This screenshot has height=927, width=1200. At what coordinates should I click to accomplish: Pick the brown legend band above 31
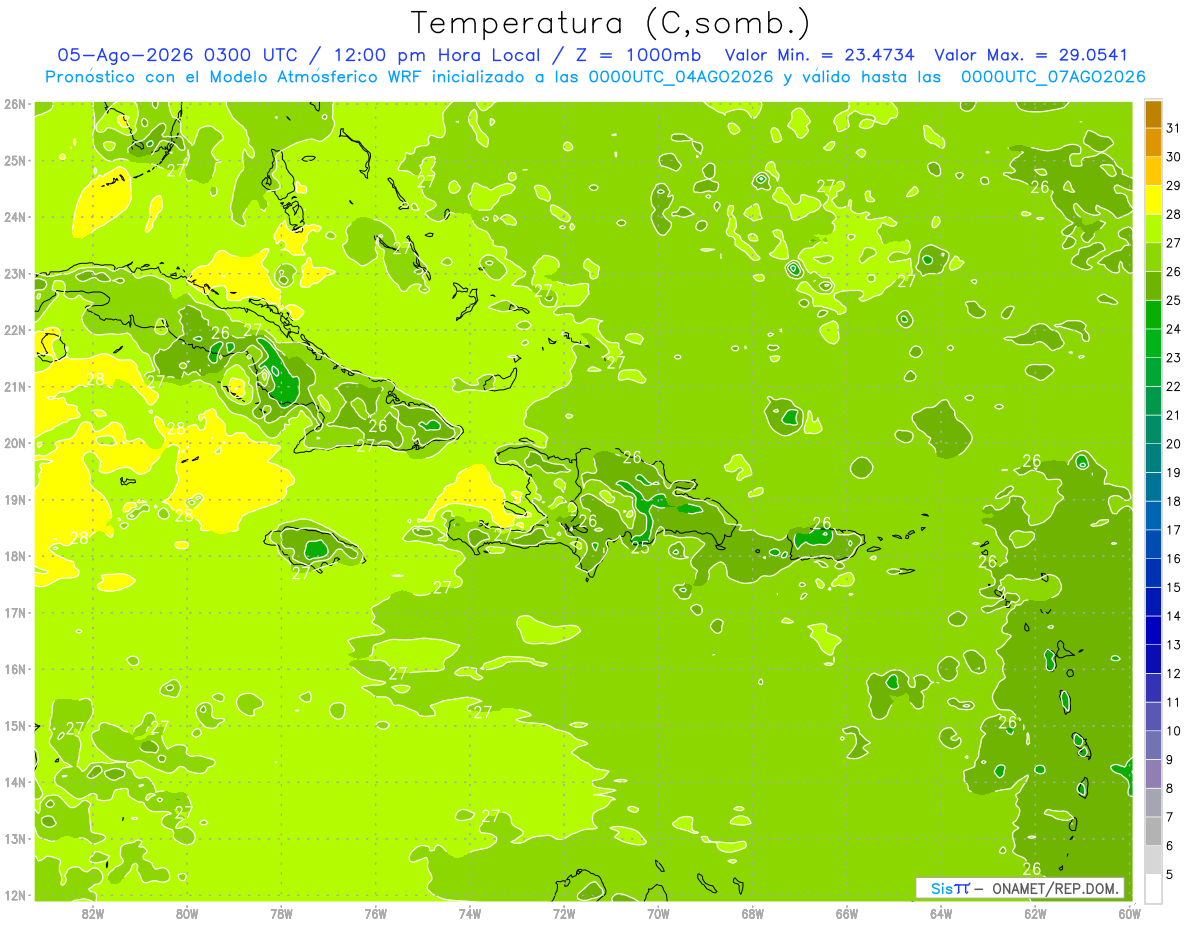pyautogui.click(x=1153, y=114)
